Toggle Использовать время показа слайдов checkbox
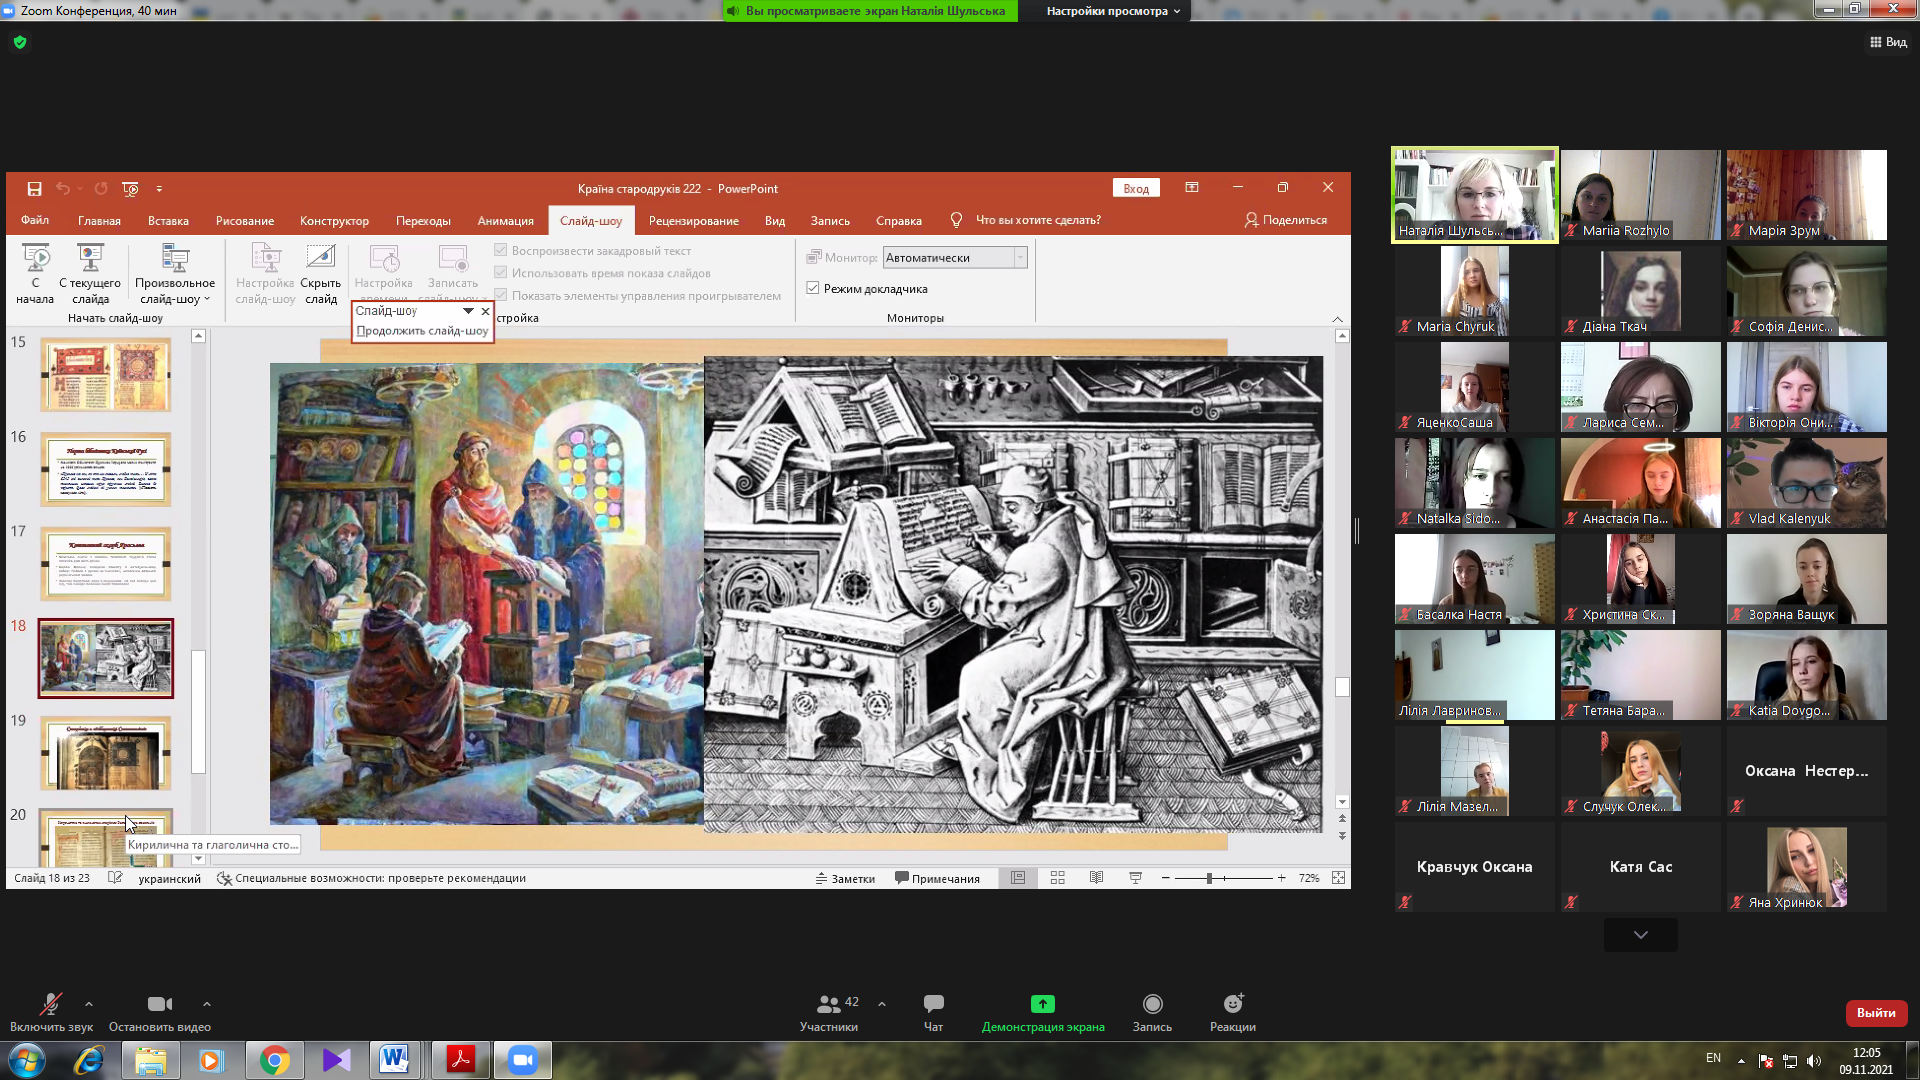This screenshot has height=1080, width=1920. point(501,273)
